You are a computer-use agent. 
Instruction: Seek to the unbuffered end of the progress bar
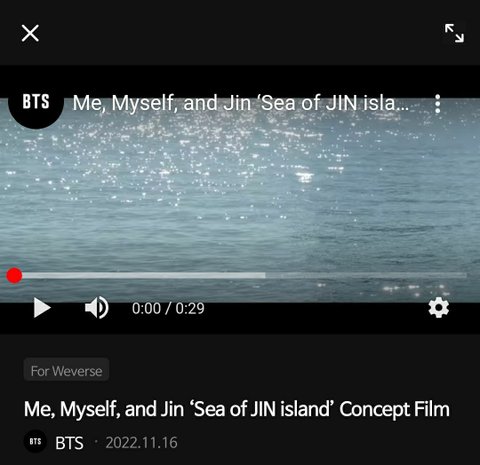[x=367, y=276]
